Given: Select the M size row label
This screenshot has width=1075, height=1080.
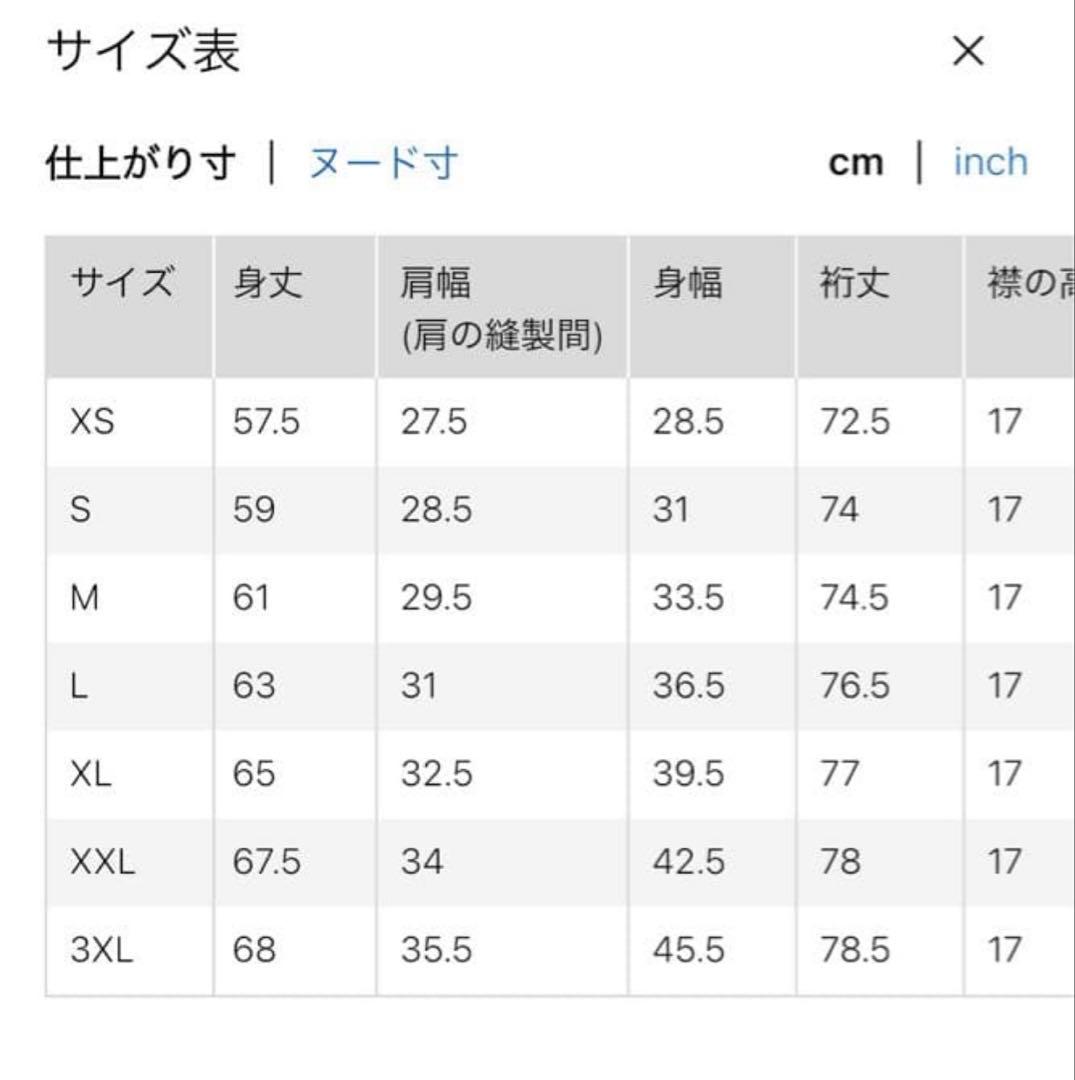Looking at the screenshot, I should pyautogui.click(x=86, y=598).
